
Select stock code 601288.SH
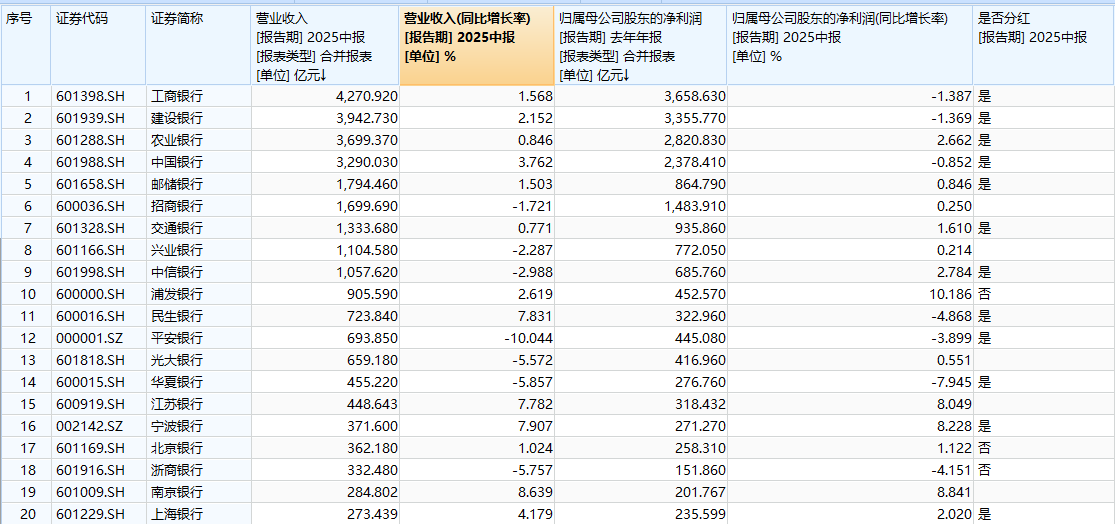(90, 140)
